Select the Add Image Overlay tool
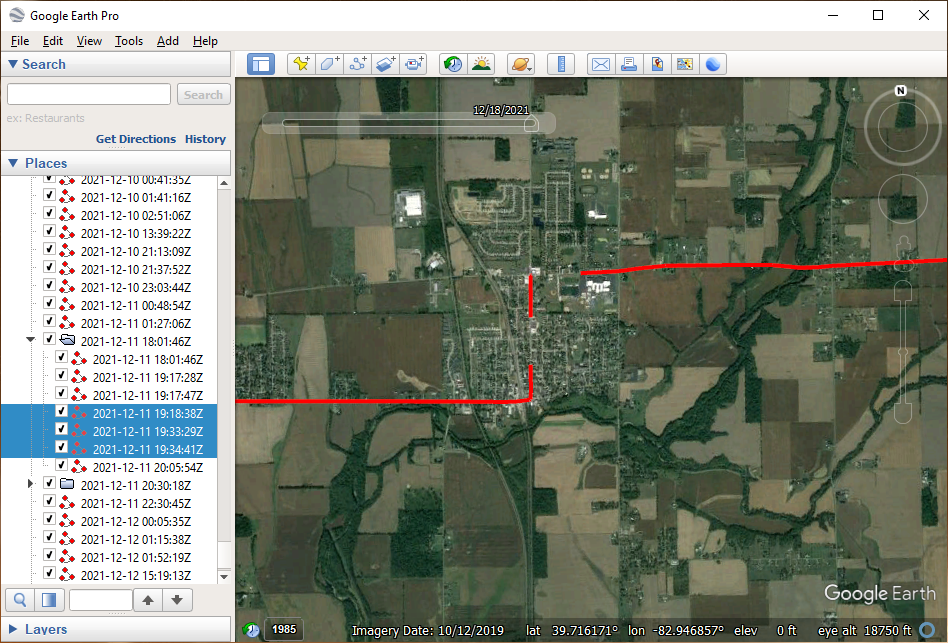The width and height of the screenshot is (948, 643). [x=385, y=64]
